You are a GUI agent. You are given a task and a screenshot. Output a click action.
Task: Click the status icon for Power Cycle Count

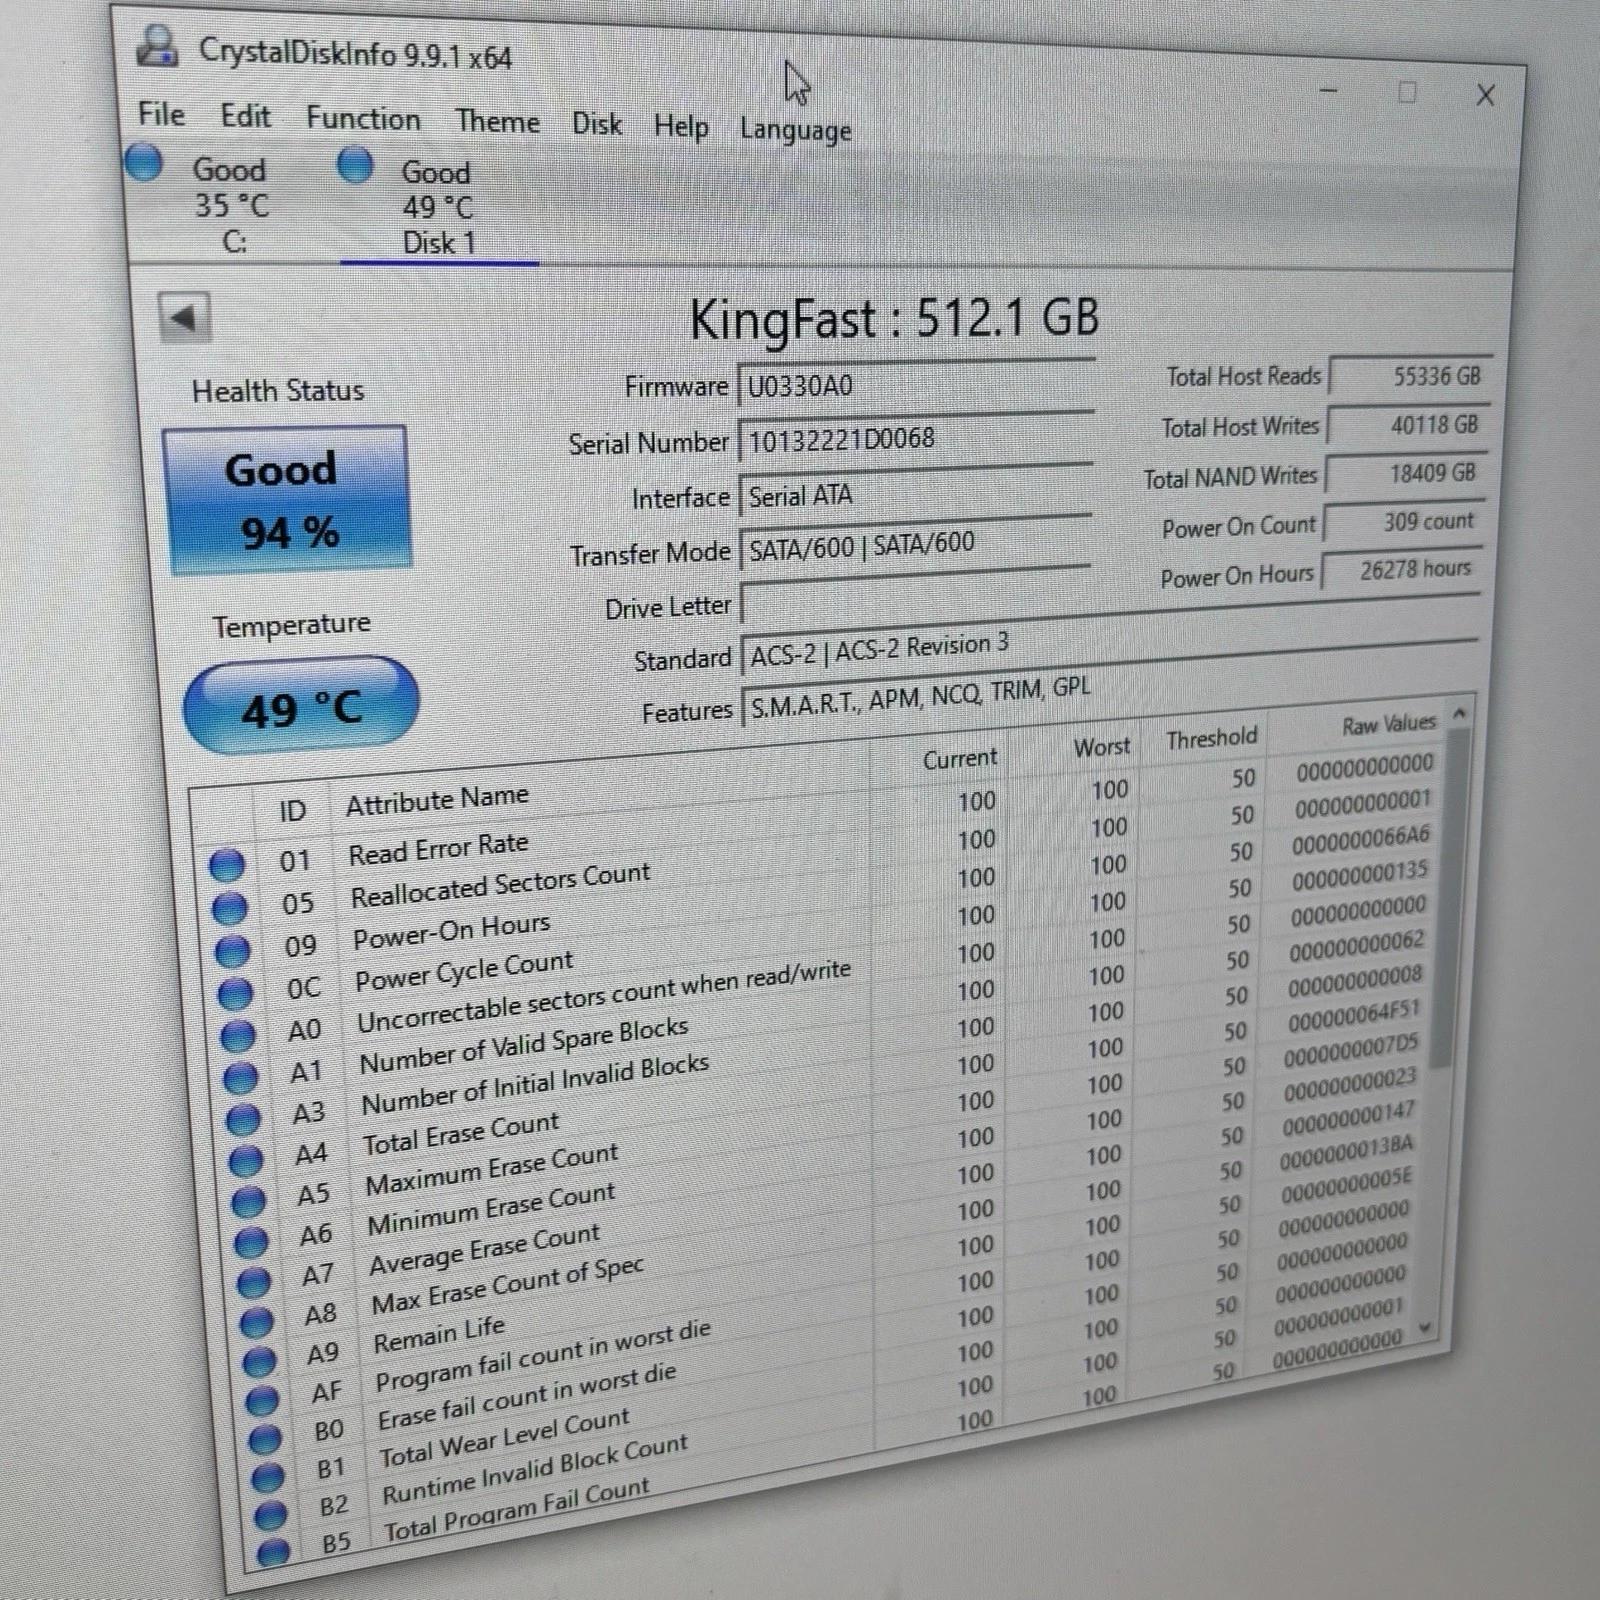coord(235,993)
